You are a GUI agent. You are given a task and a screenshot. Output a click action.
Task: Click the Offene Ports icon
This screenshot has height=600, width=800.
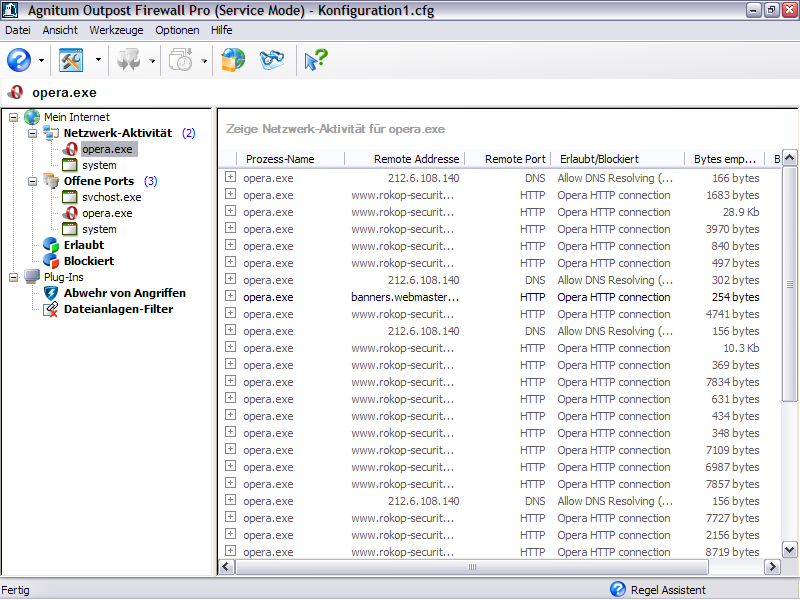(x=51, y=181)
